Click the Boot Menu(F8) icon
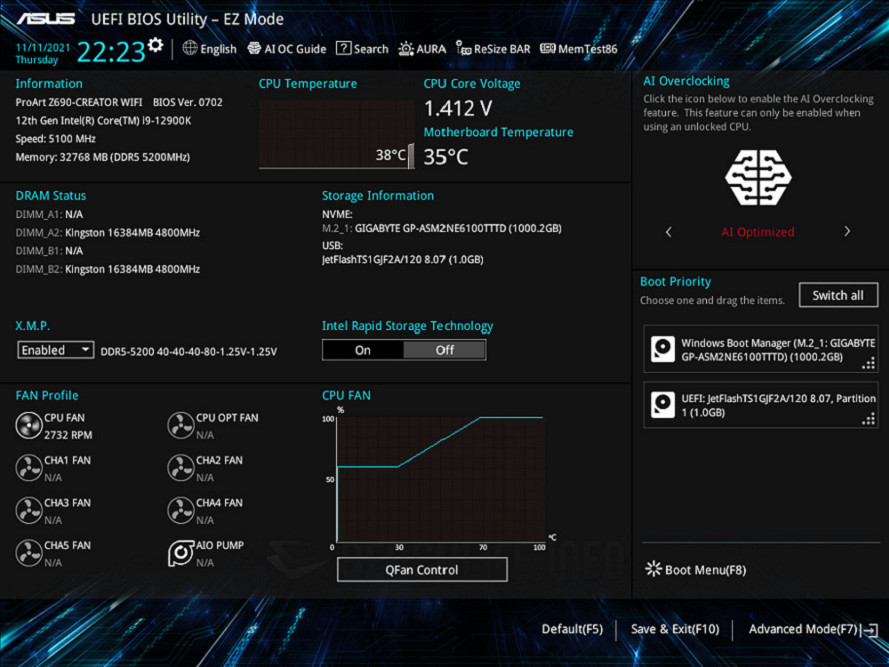889x667 pixels. (x=655, y=569)
